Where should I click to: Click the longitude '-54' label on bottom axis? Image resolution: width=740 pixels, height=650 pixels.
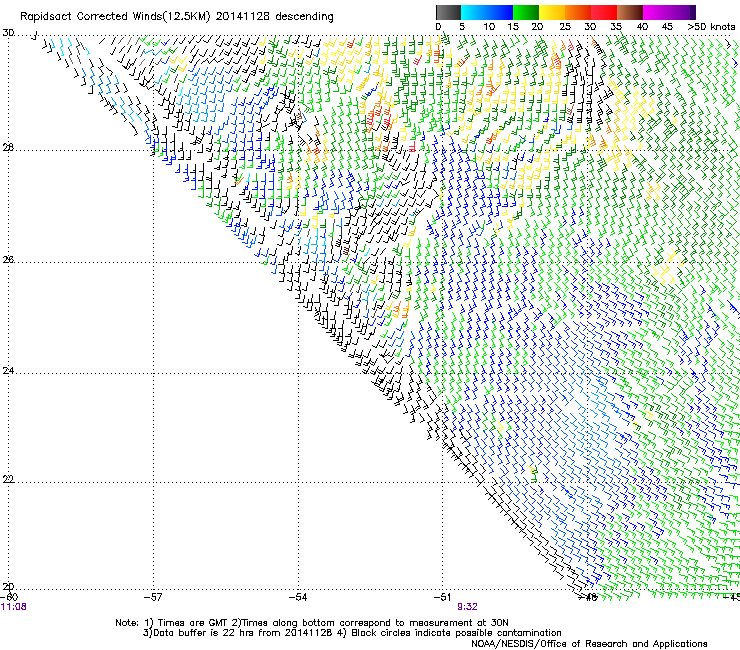coord(298,597)
